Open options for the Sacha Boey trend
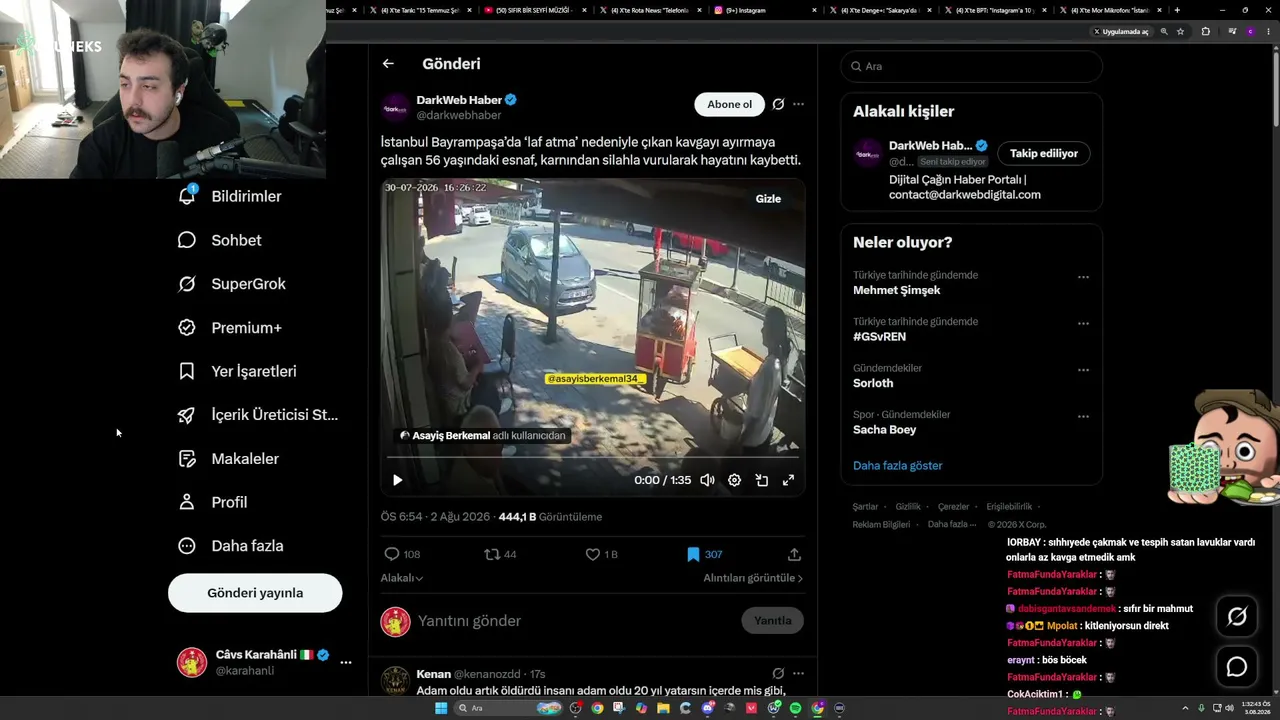 point(1083,417)
